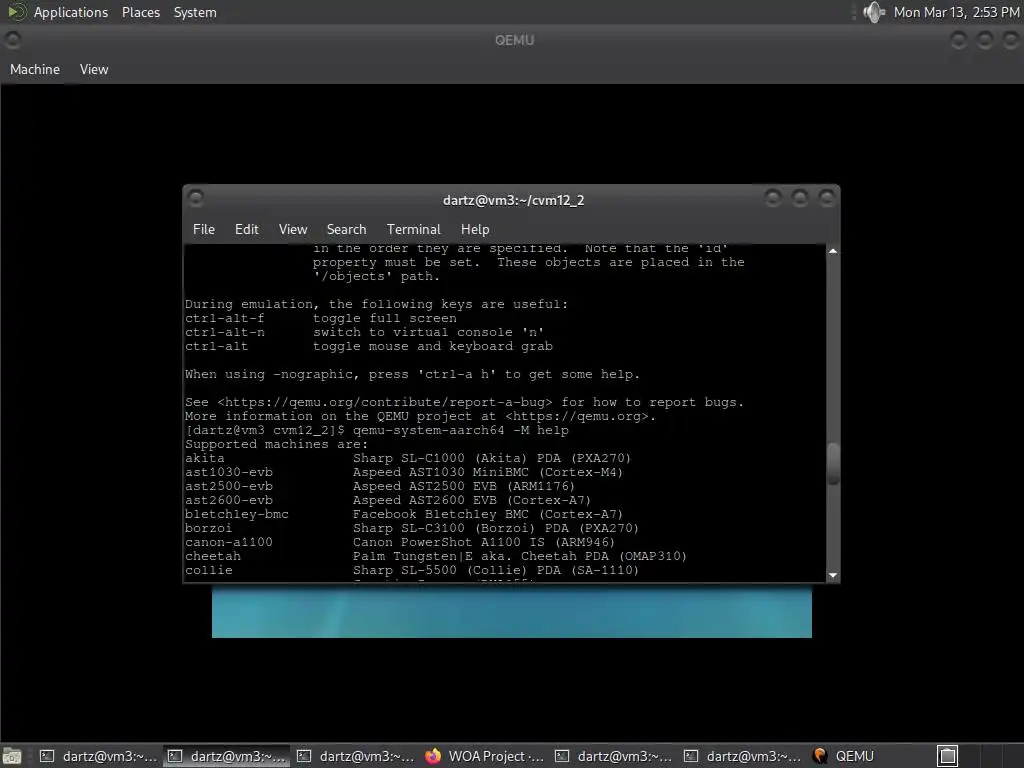Image resolution: width=1024 pixels, height=768 pixels.
Task: Click the Applications menu logo icon
Action: coord(17,12)
